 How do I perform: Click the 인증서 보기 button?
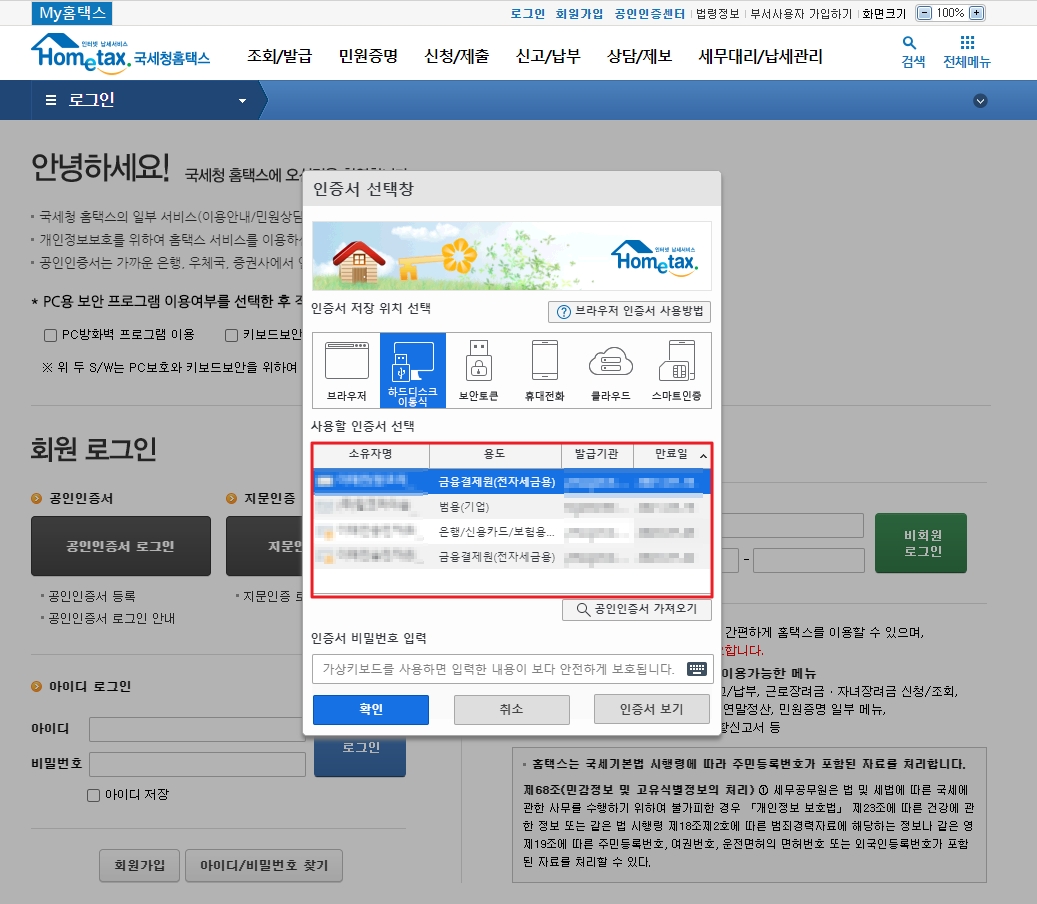[x=651, y=709]
